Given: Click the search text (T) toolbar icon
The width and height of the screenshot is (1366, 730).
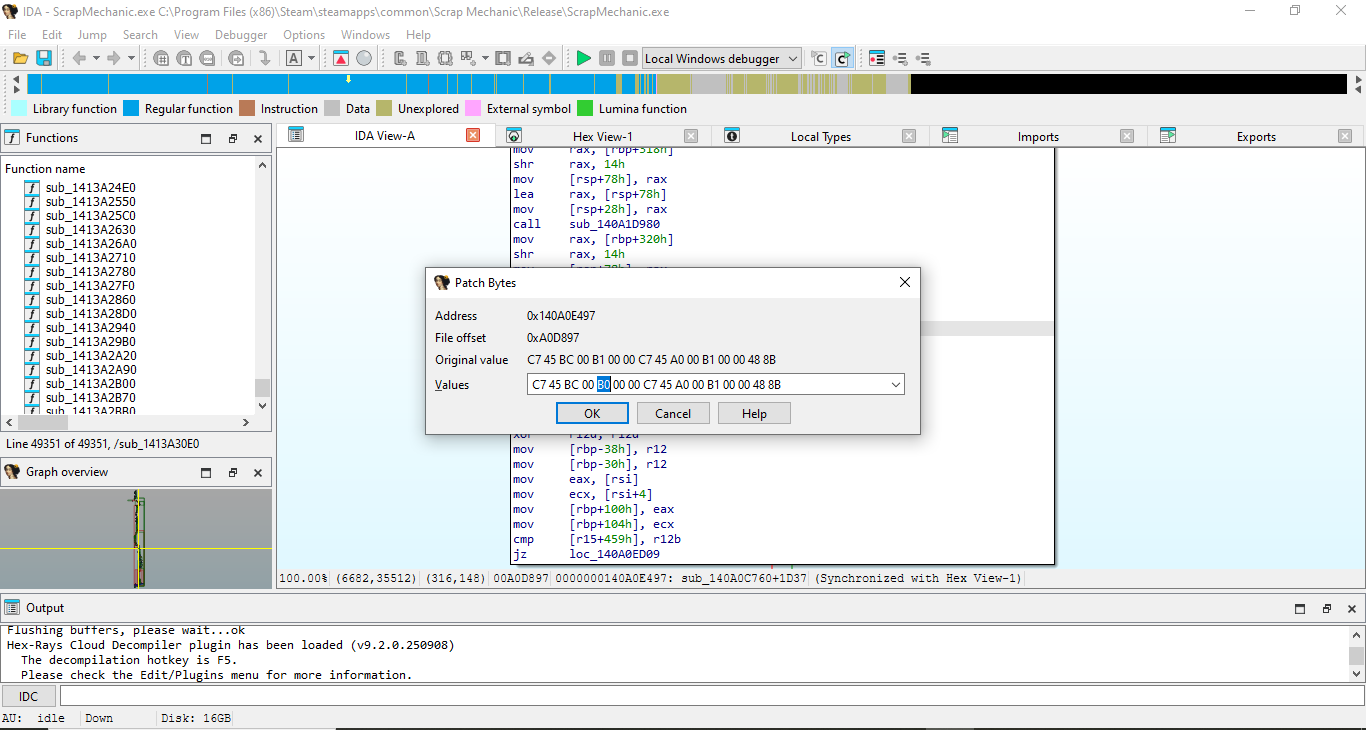Looking at the screenshot, I should (x=184, y=58).
